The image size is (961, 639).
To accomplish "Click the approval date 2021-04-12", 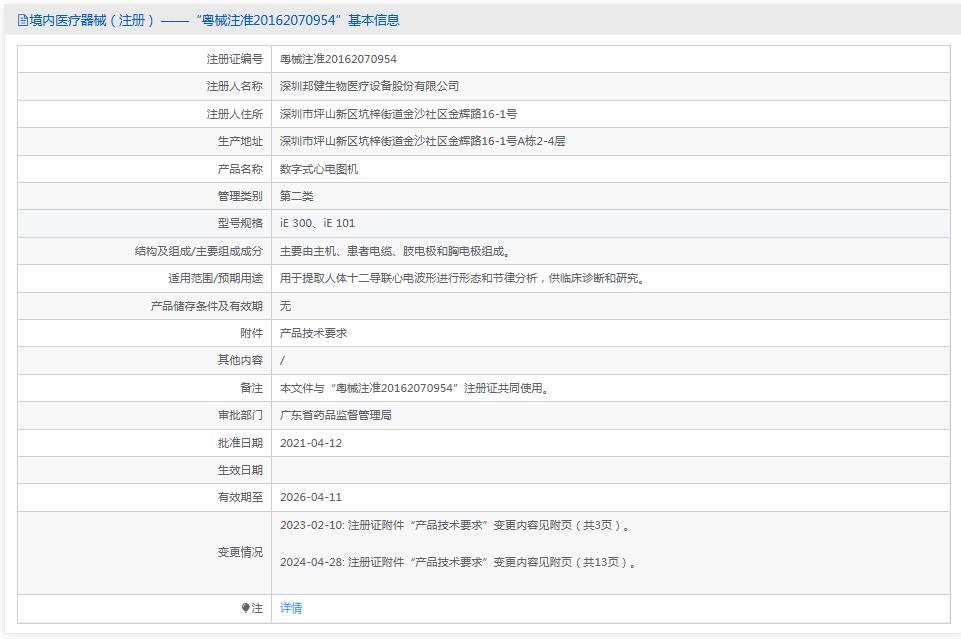I will click(x=311, y=443).
